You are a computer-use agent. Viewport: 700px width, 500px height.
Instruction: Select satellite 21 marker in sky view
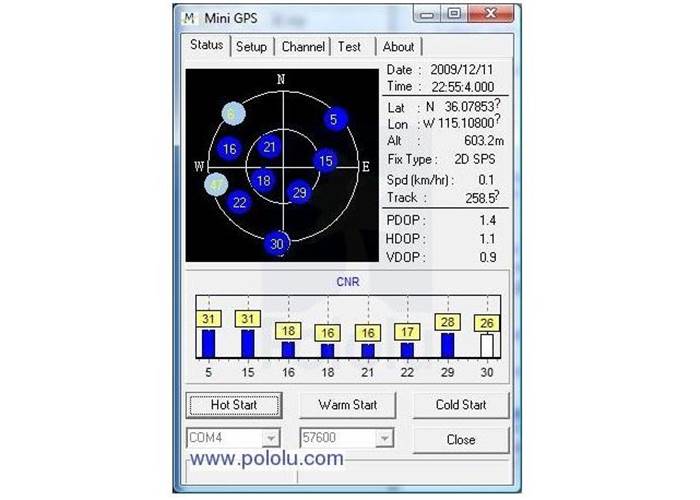pyautogui.click(x=269, y=147)
